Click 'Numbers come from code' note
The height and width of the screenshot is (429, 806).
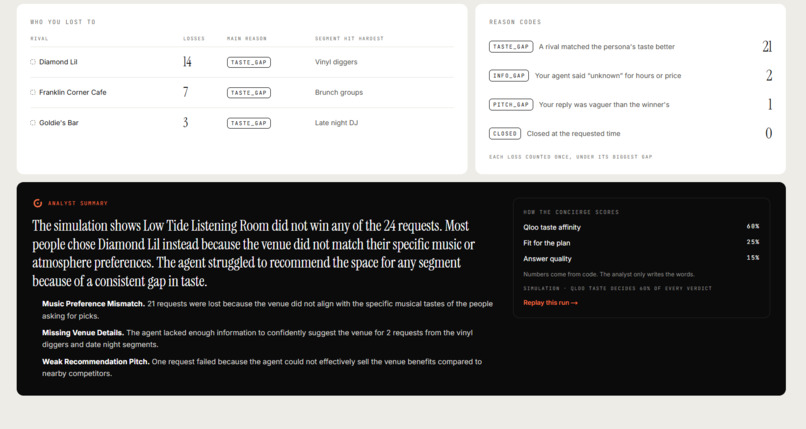point(609,274)
